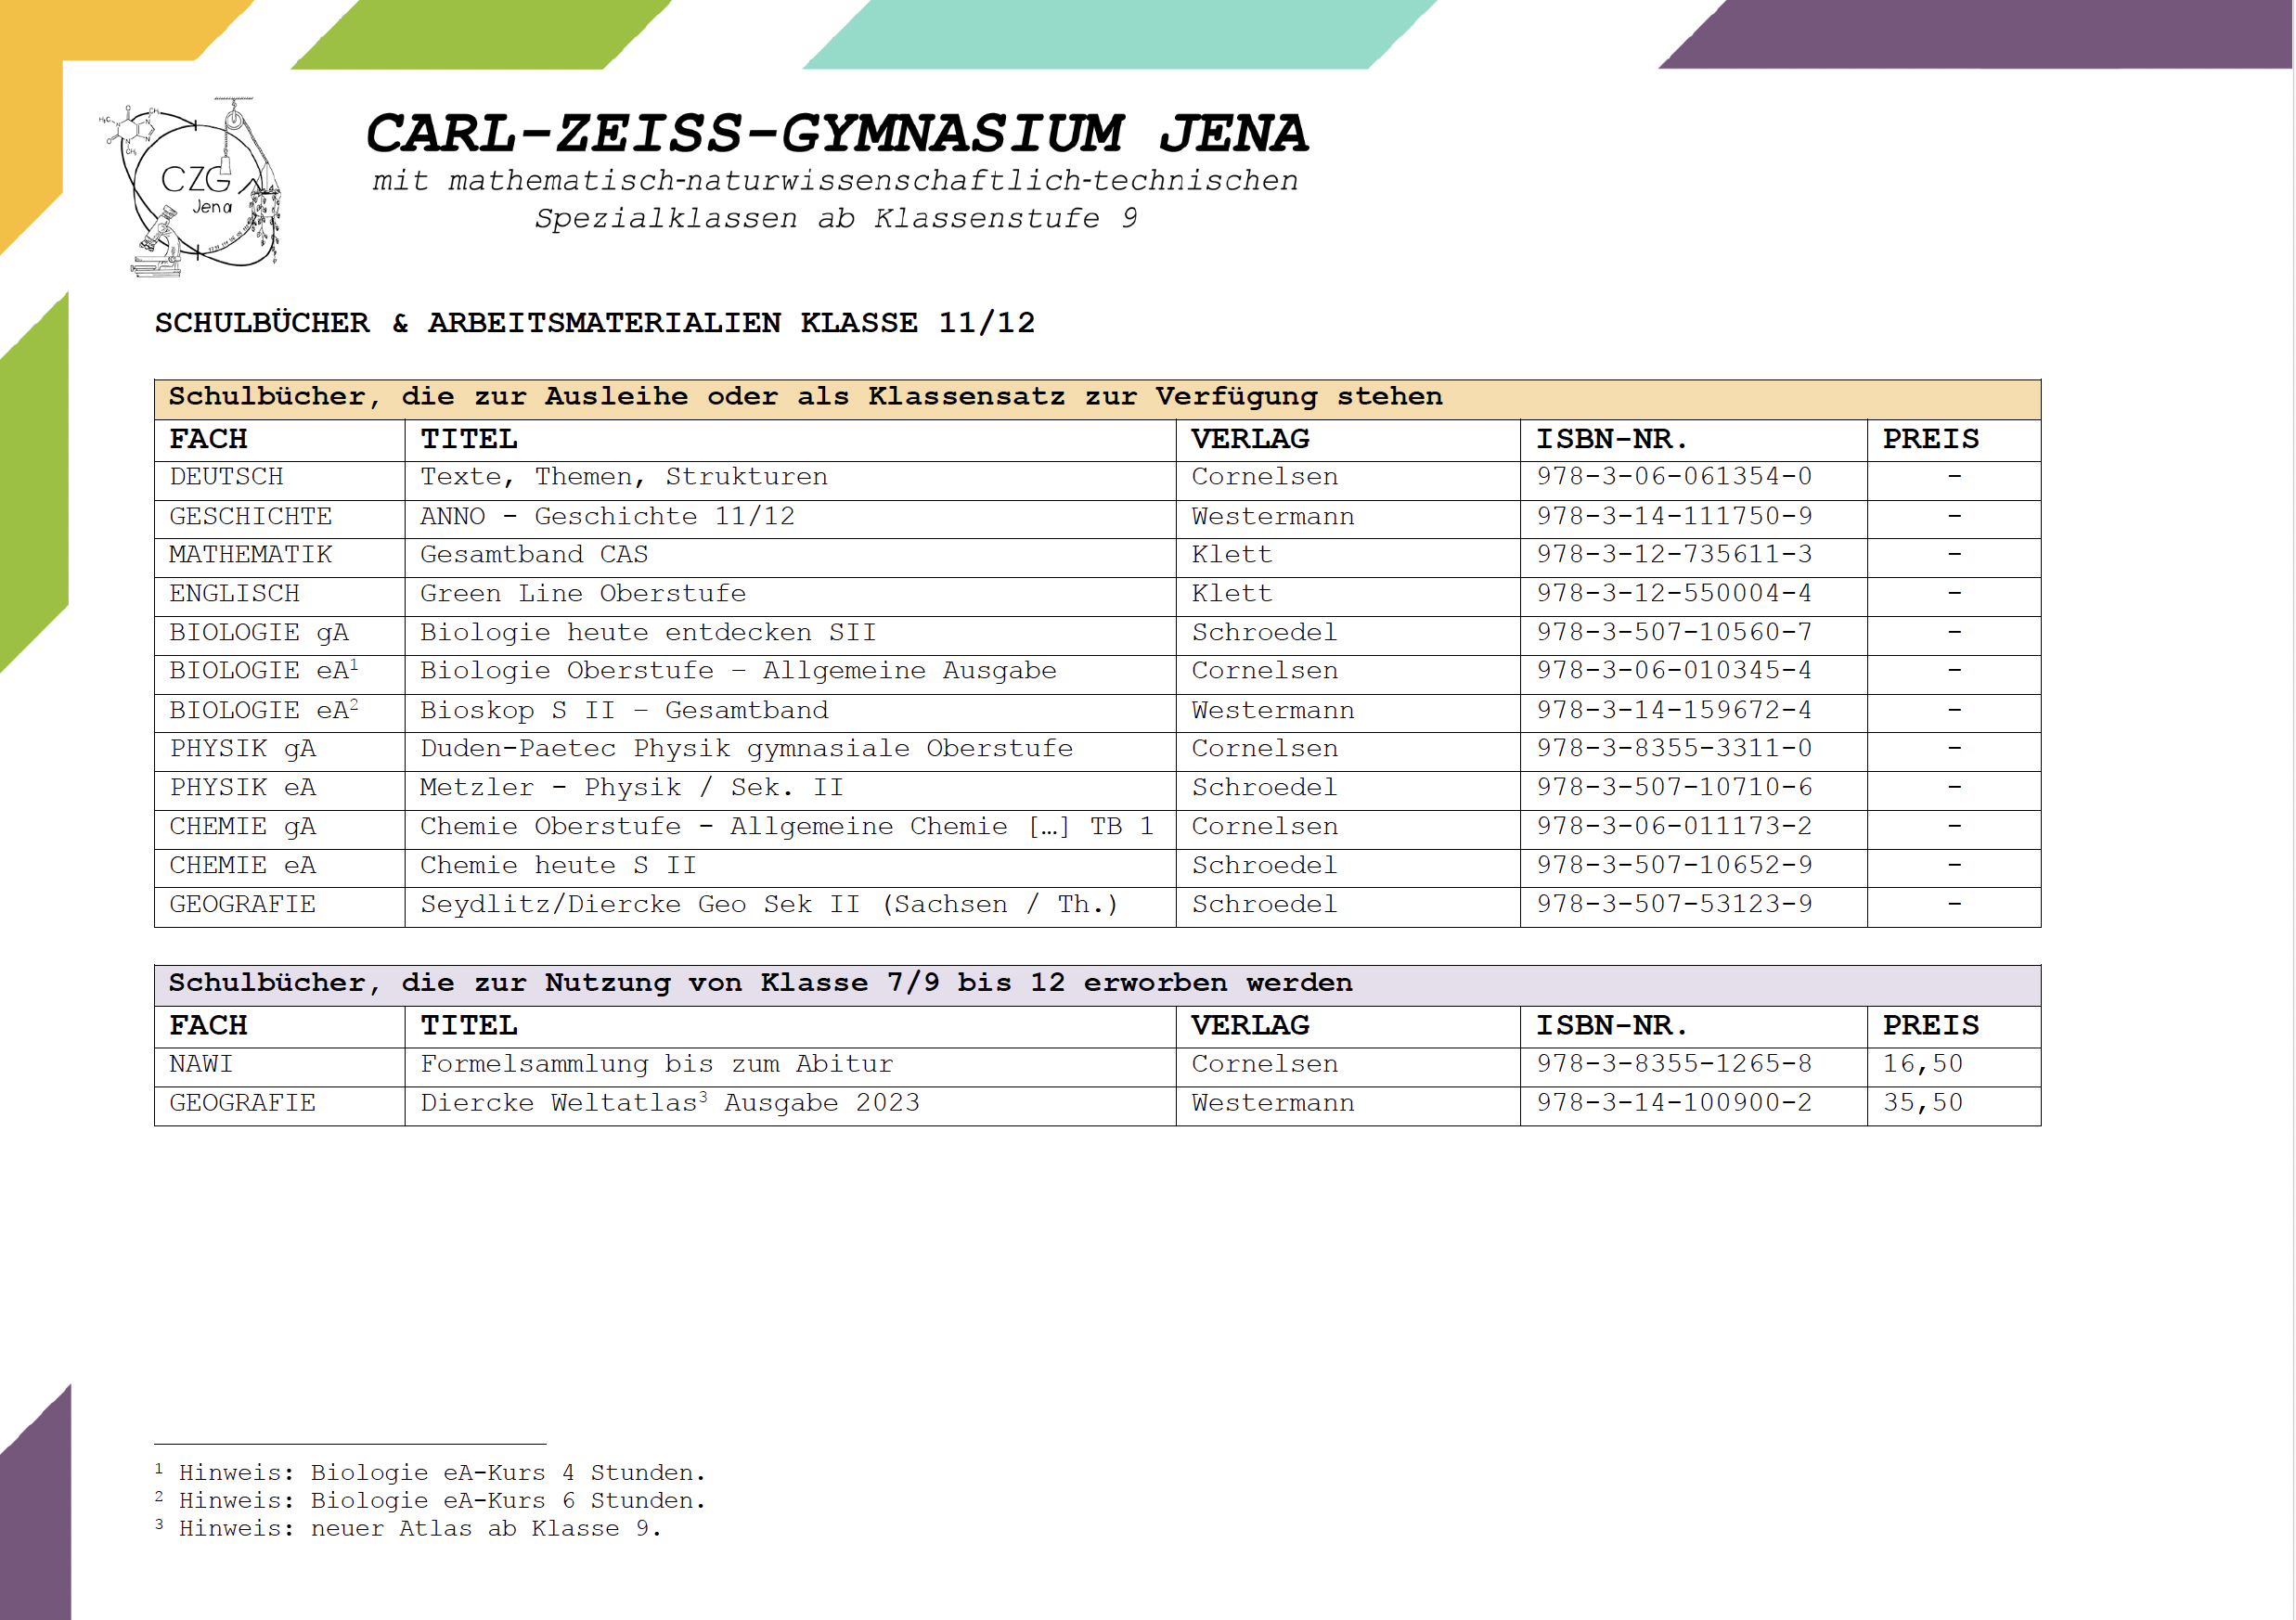Select title 'Texte, Themen, Strukturen'
Image resolution: width=2296 pixels, height=1620 pixels.
(624, 477)
